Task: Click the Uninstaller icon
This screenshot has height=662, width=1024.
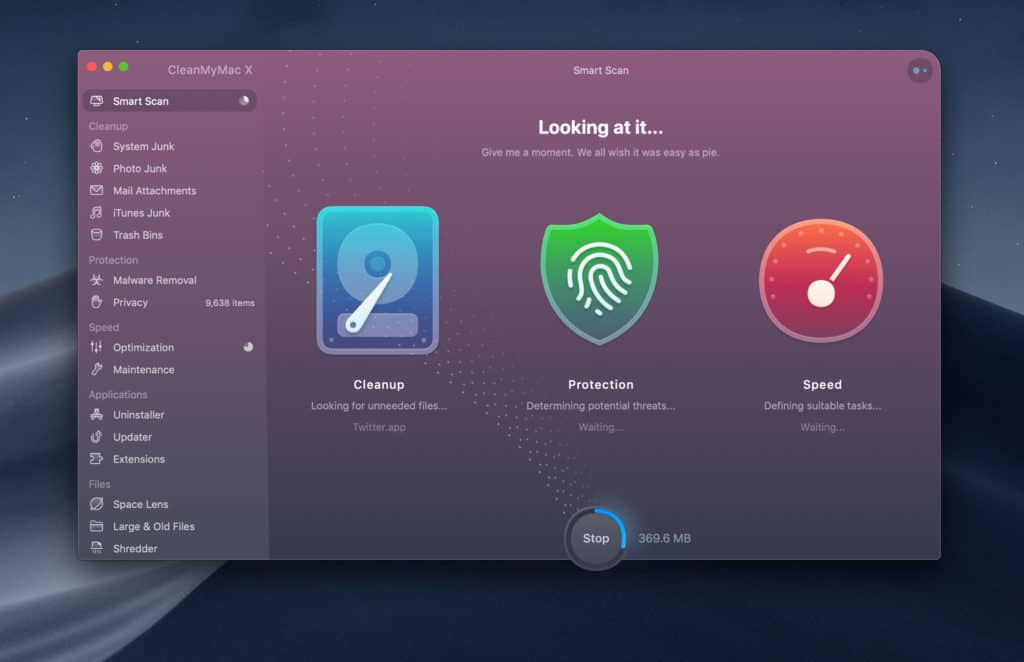Action: 97,414
